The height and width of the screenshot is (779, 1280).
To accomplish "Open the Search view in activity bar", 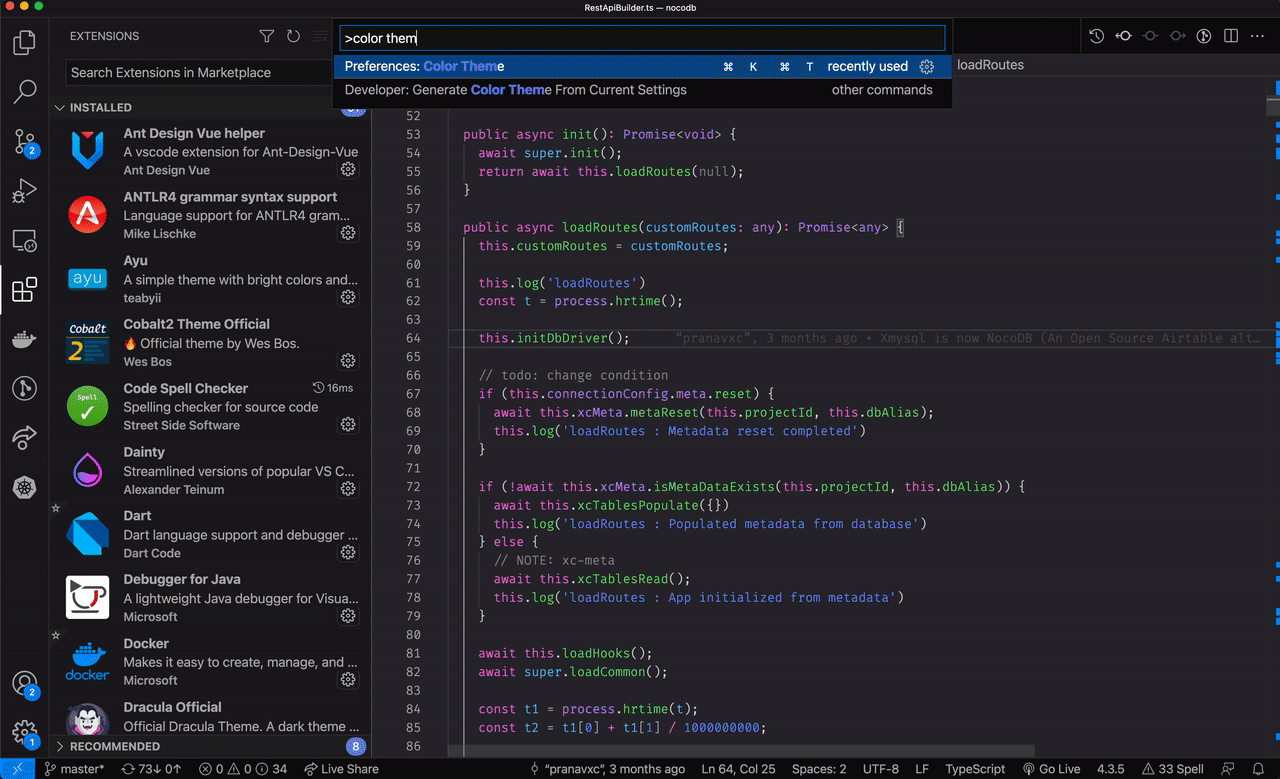I will (x=25, y=92).
